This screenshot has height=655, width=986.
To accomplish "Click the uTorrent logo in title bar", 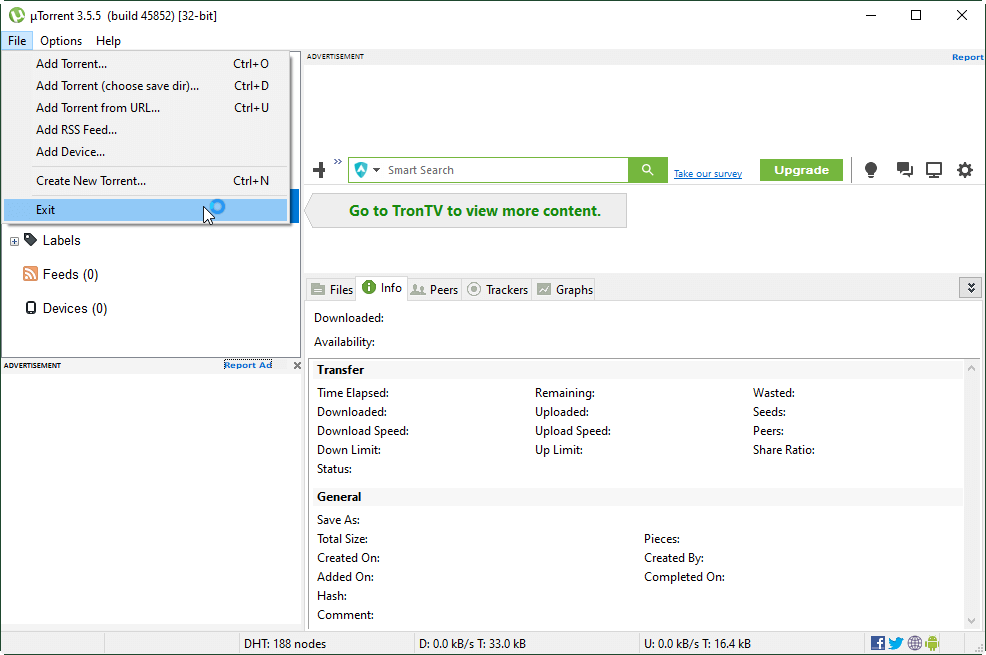I will (17, 15).
